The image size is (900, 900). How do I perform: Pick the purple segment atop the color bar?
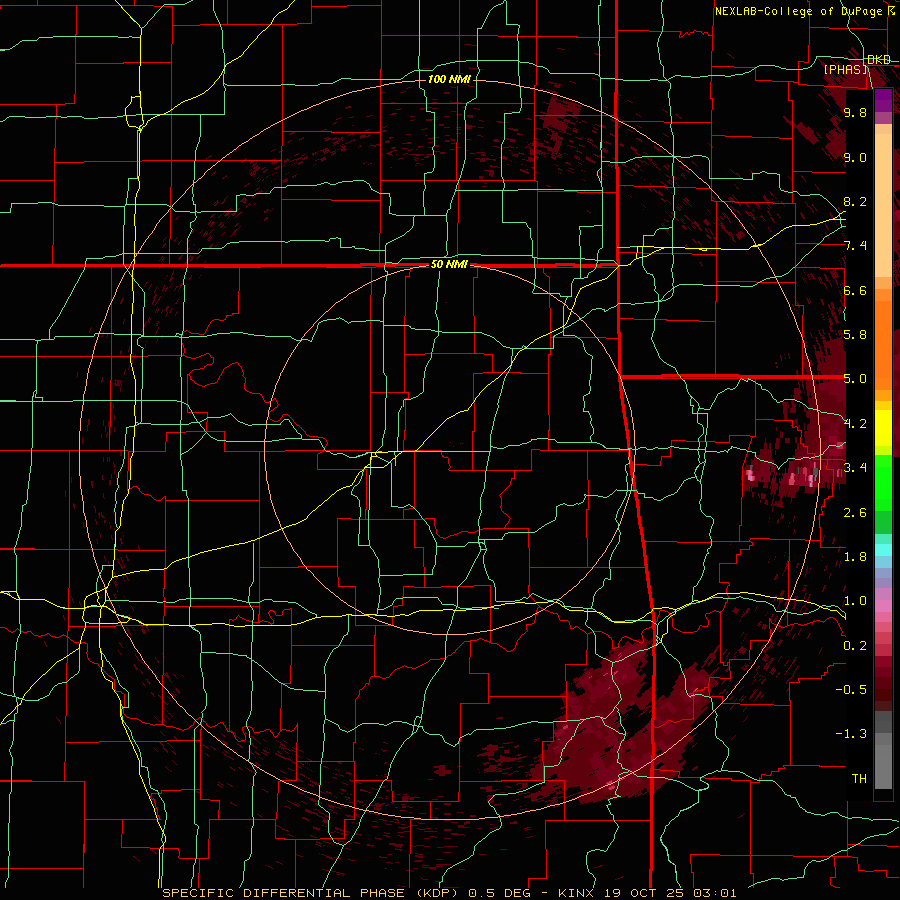tap(883, 100)
